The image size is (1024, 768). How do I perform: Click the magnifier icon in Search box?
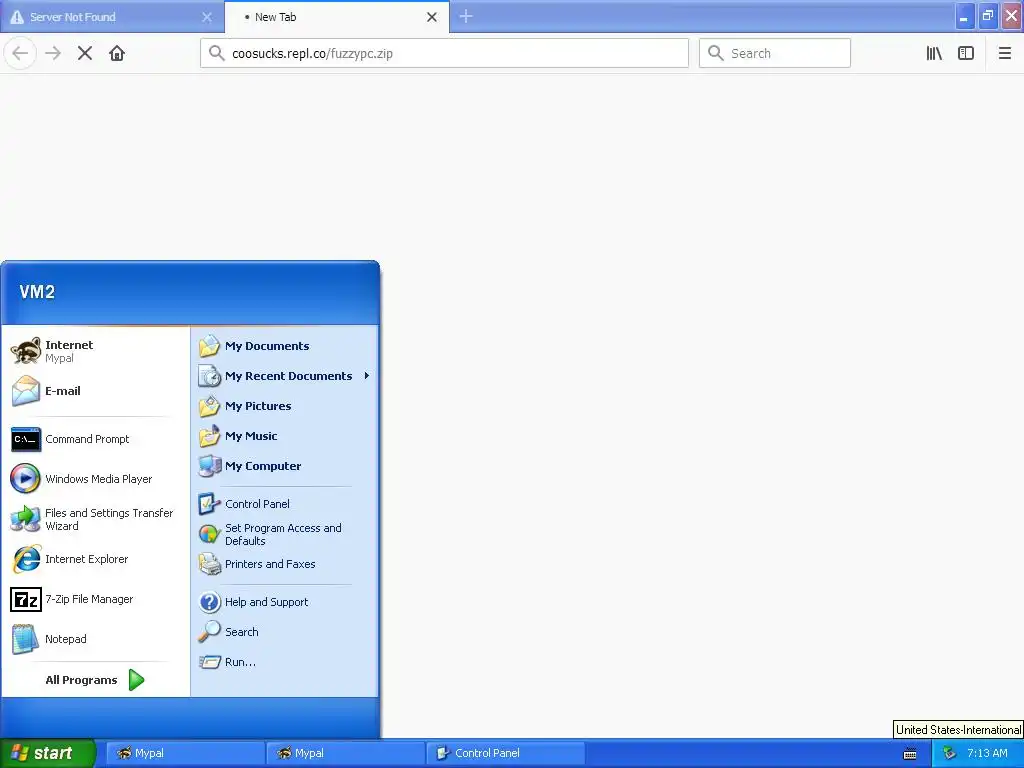tap(716, 53)
